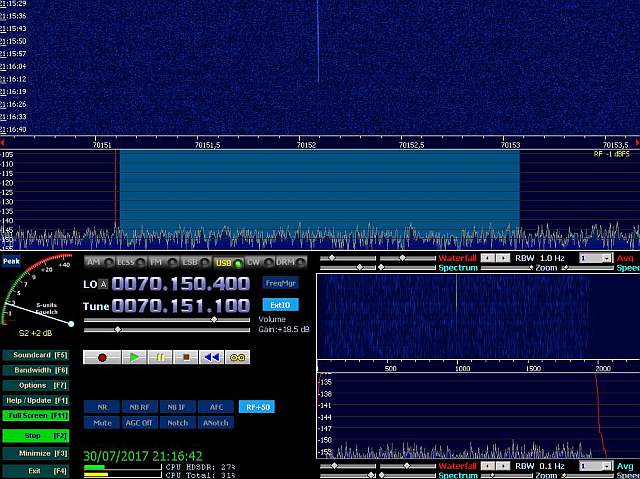
Task: Open Soundcard [F5] menu
Action: click(35, 355)
